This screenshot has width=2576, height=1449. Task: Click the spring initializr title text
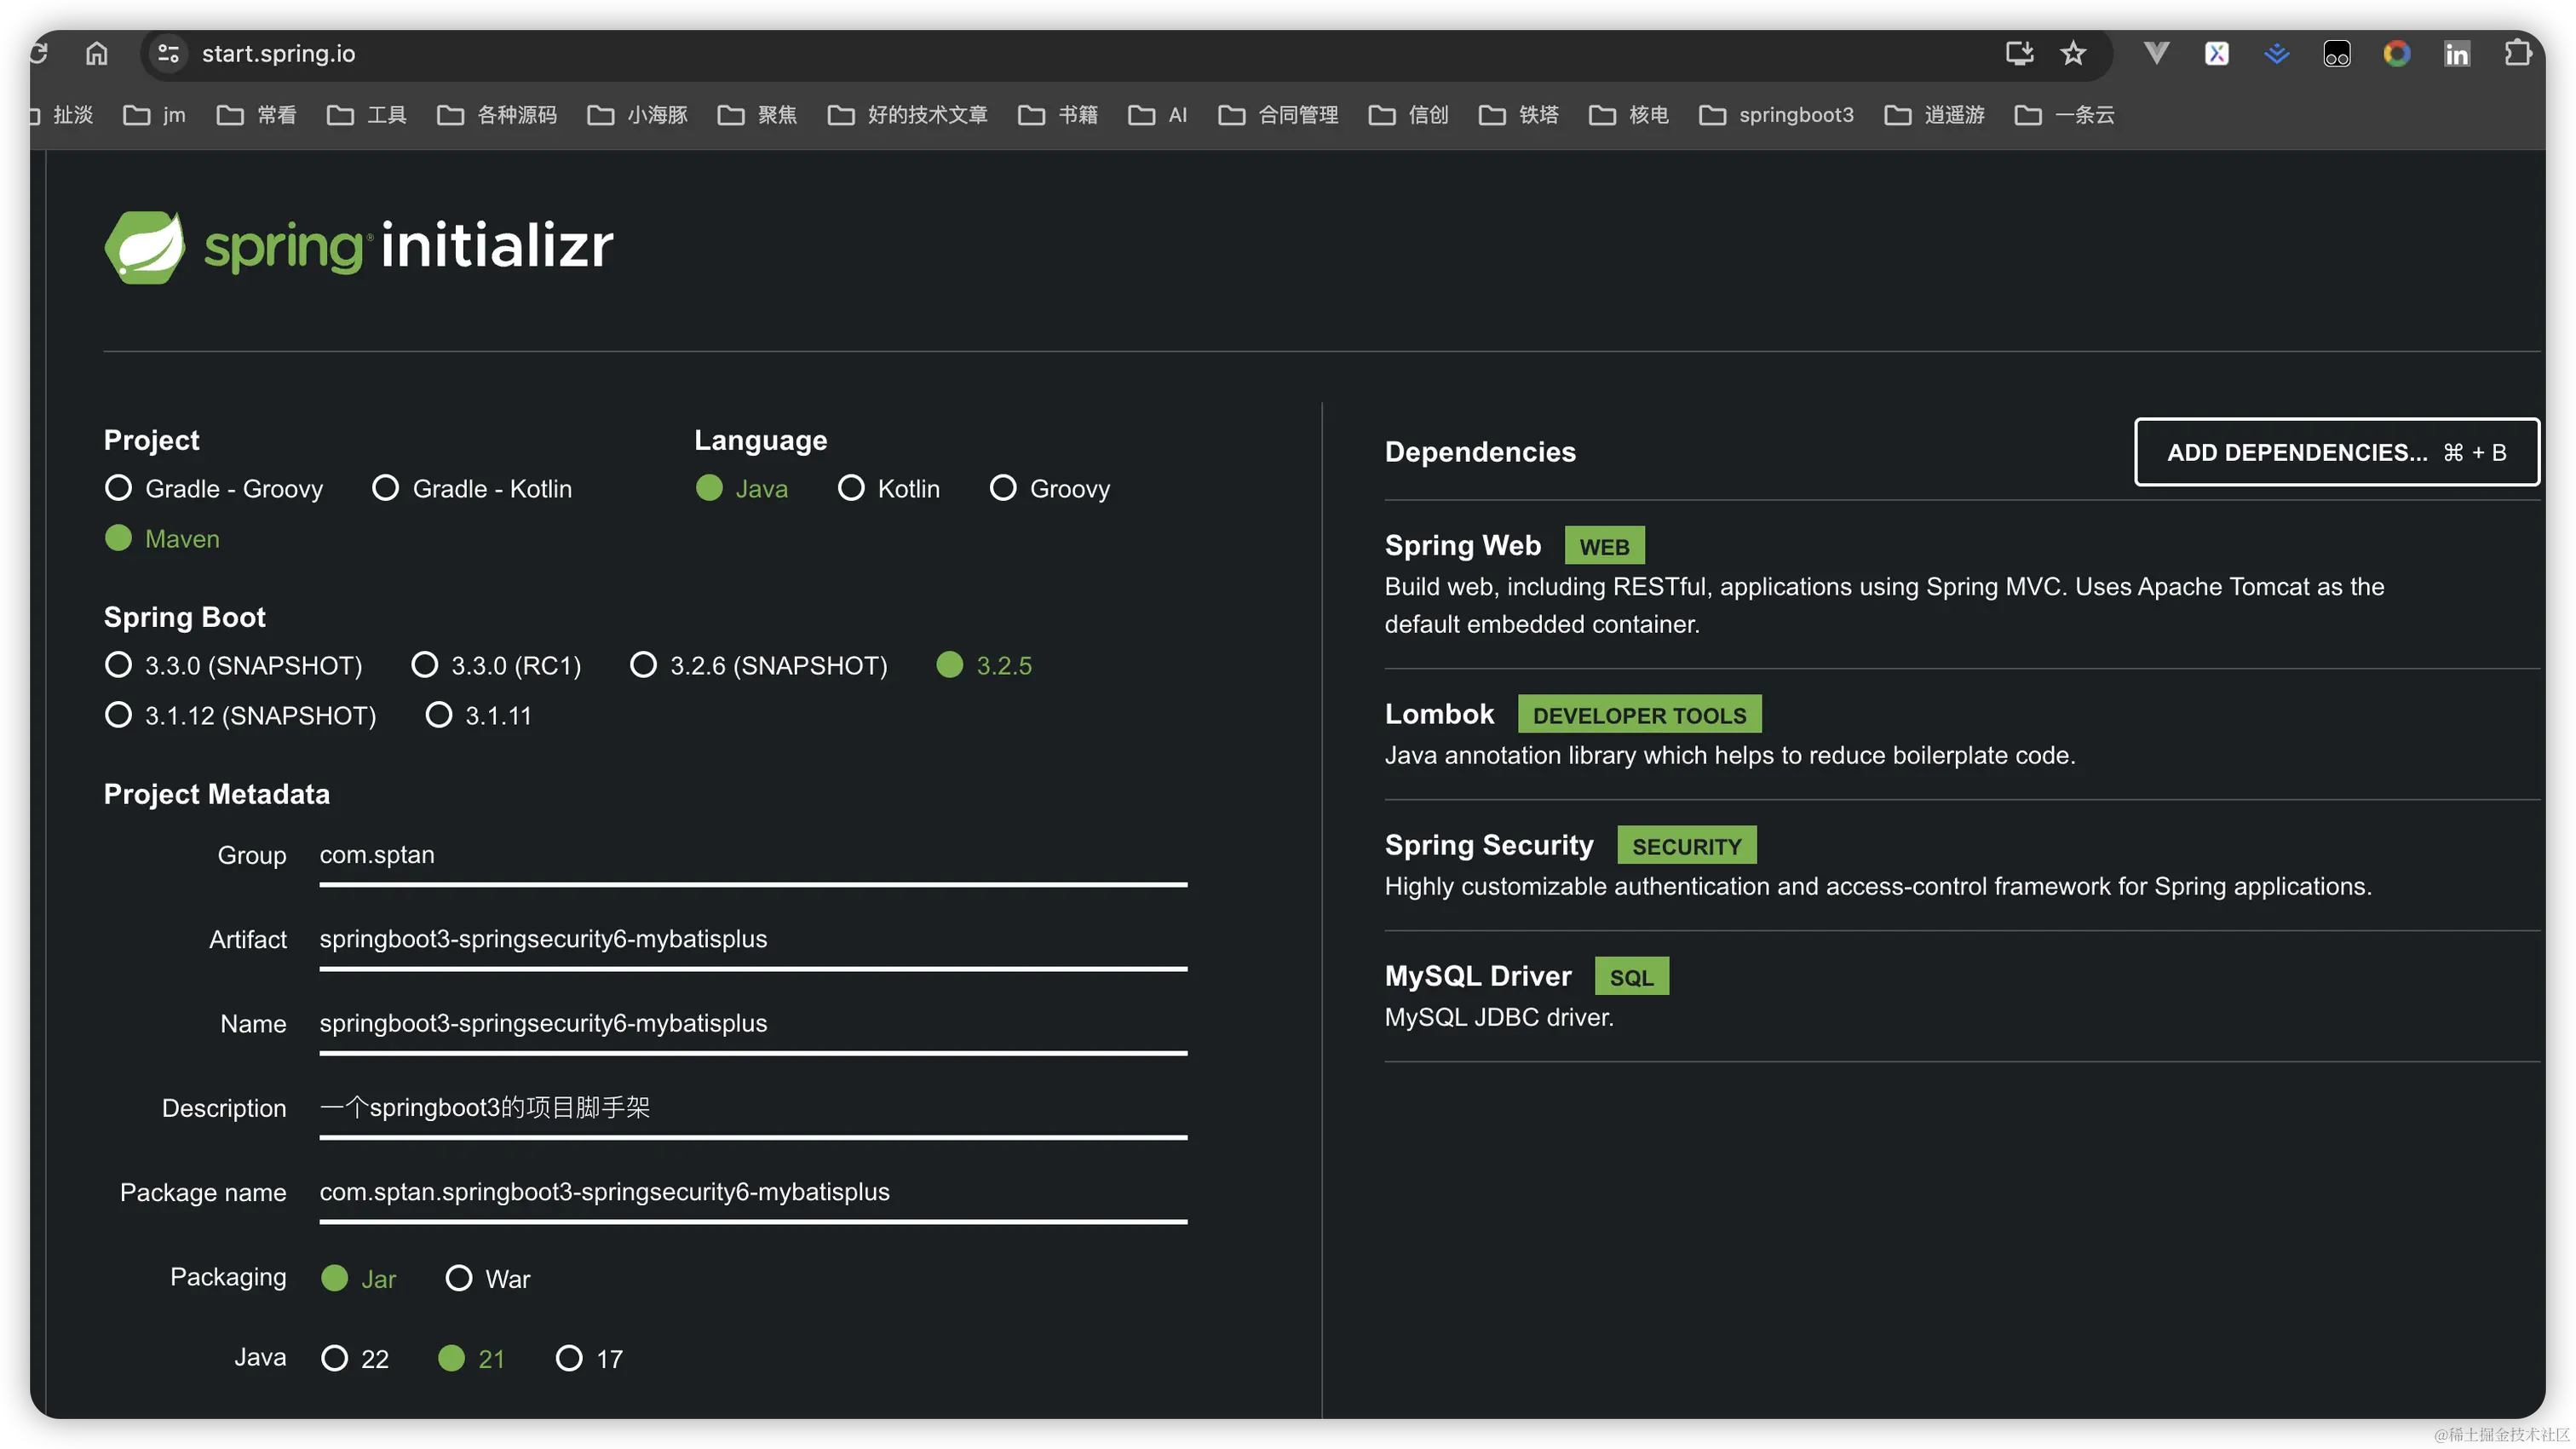tap(409, 245)
